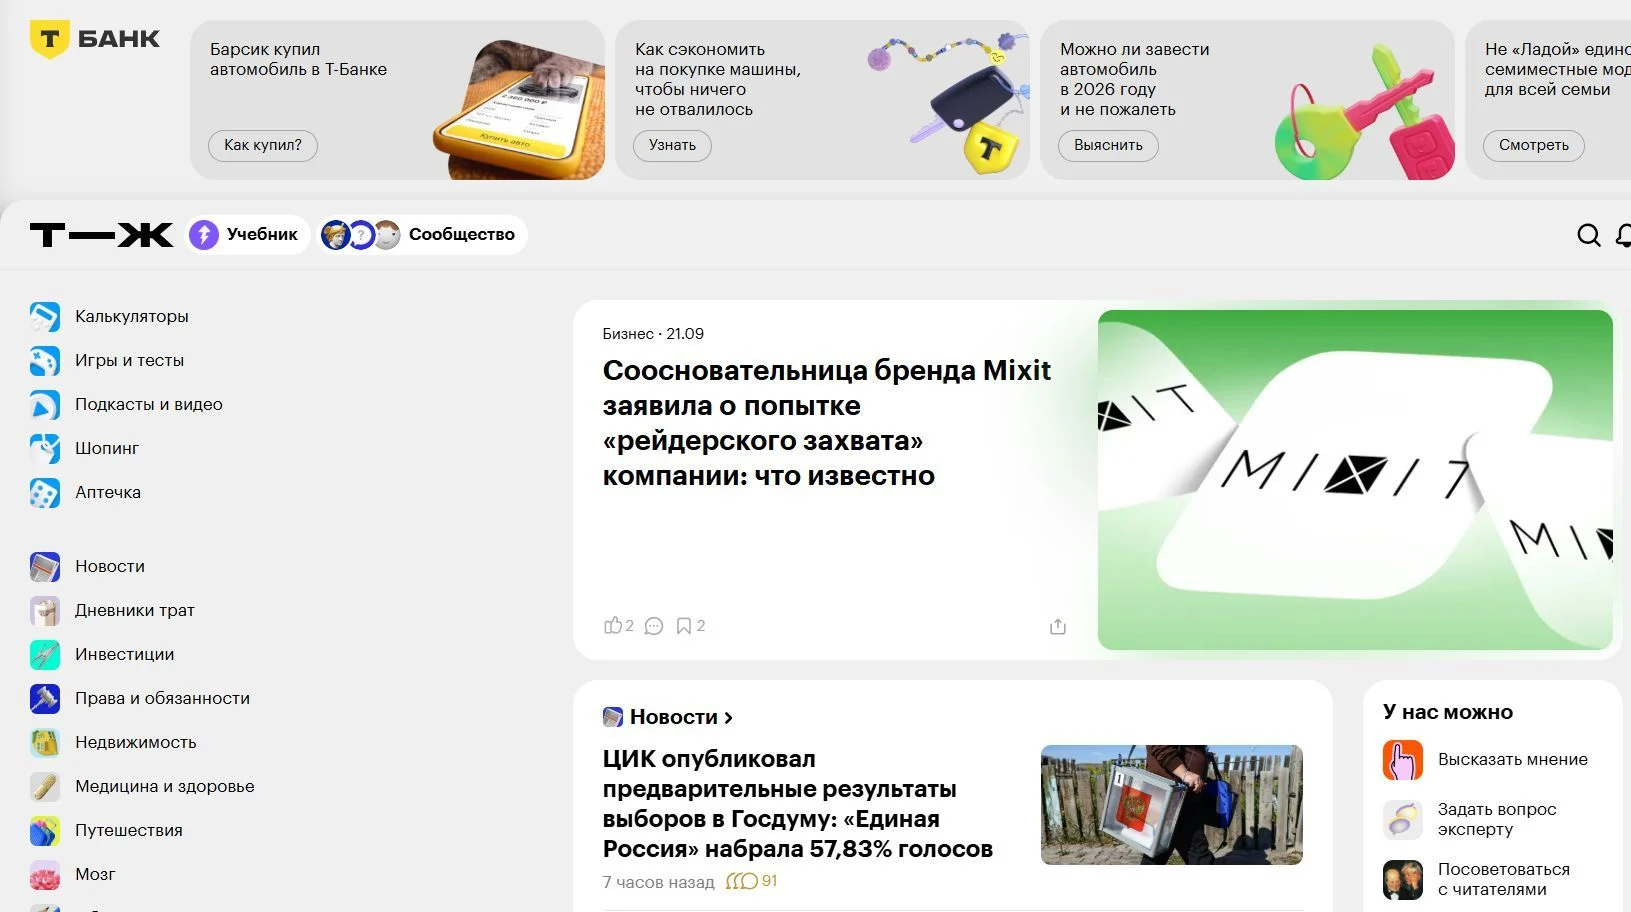
Task: Click the Аптечка sidebar icon
Action: point(44,492)
